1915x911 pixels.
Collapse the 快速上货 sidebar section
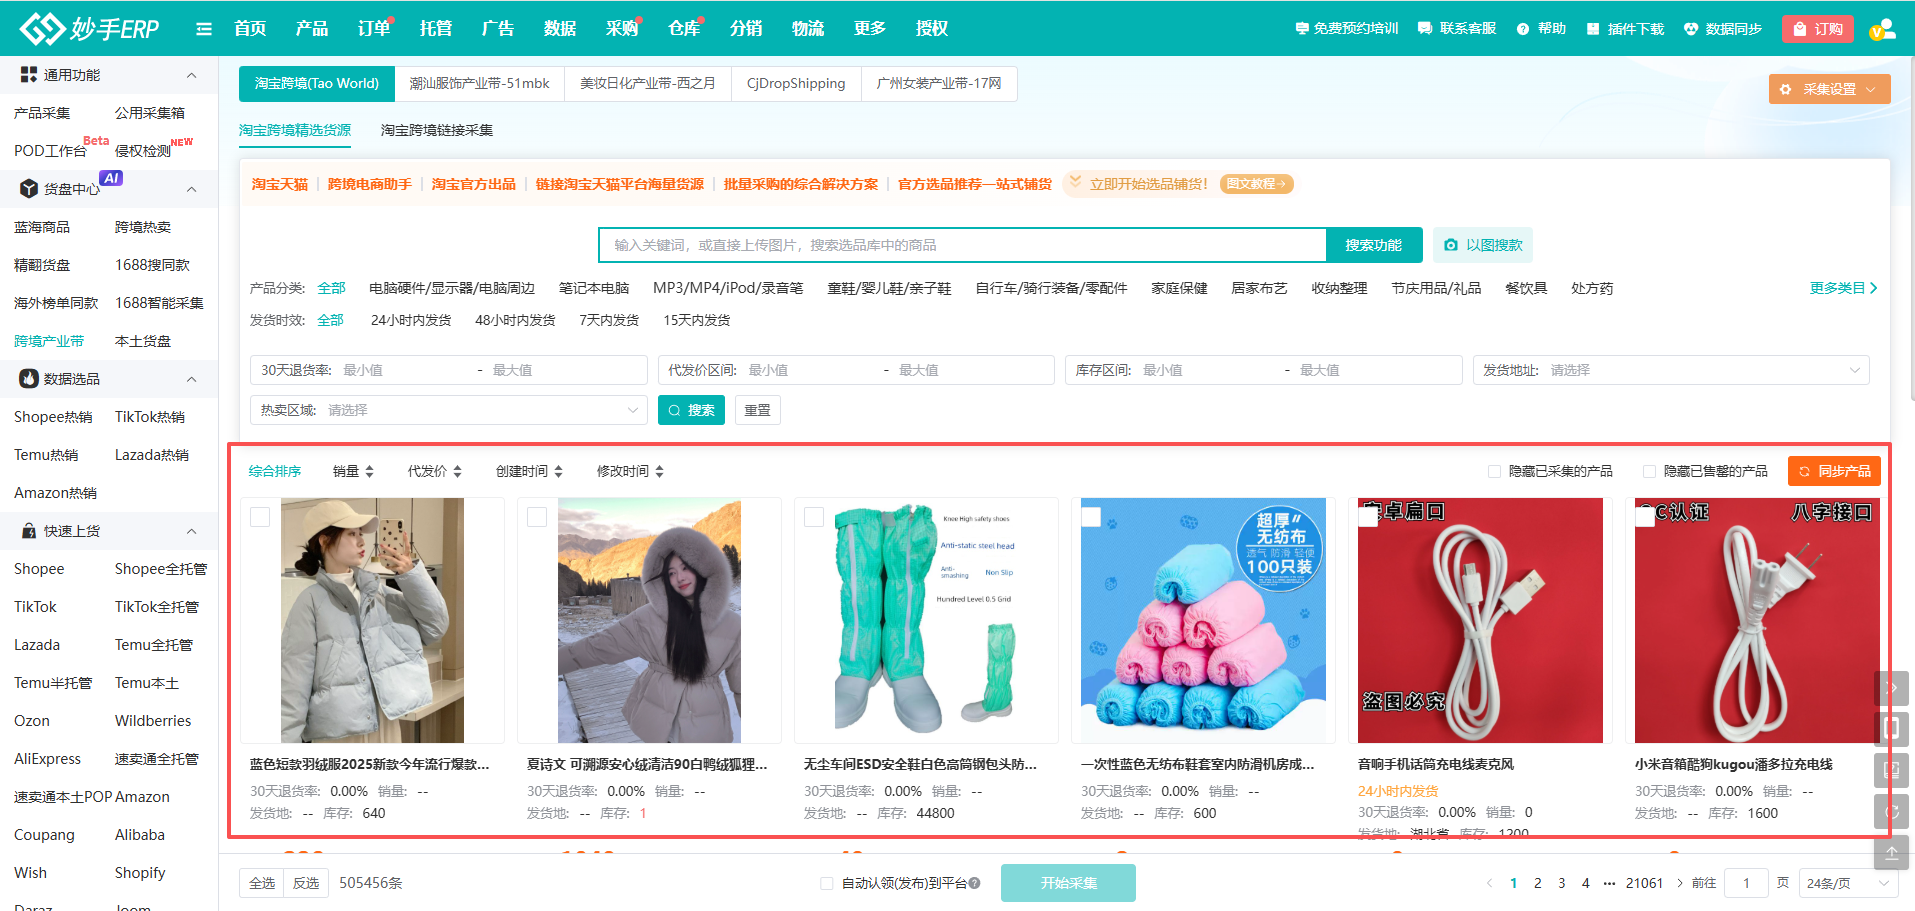click(x=191, y=531)
